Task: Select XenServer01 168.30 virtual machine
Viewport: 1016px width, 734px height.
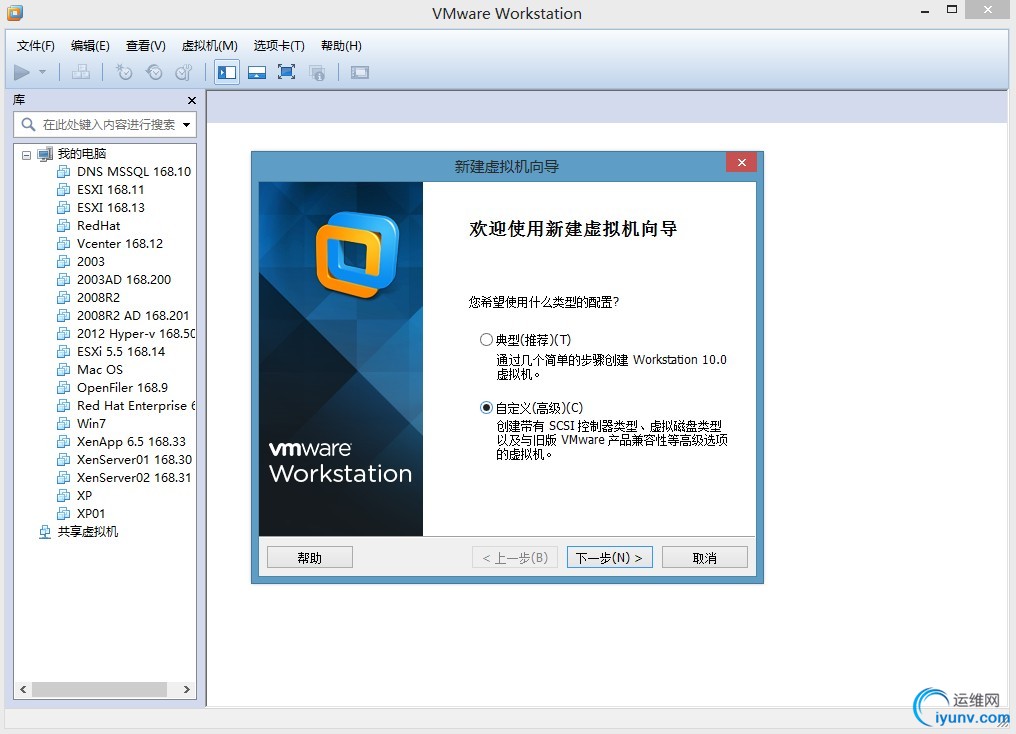Action: click(x=134, y=460)
